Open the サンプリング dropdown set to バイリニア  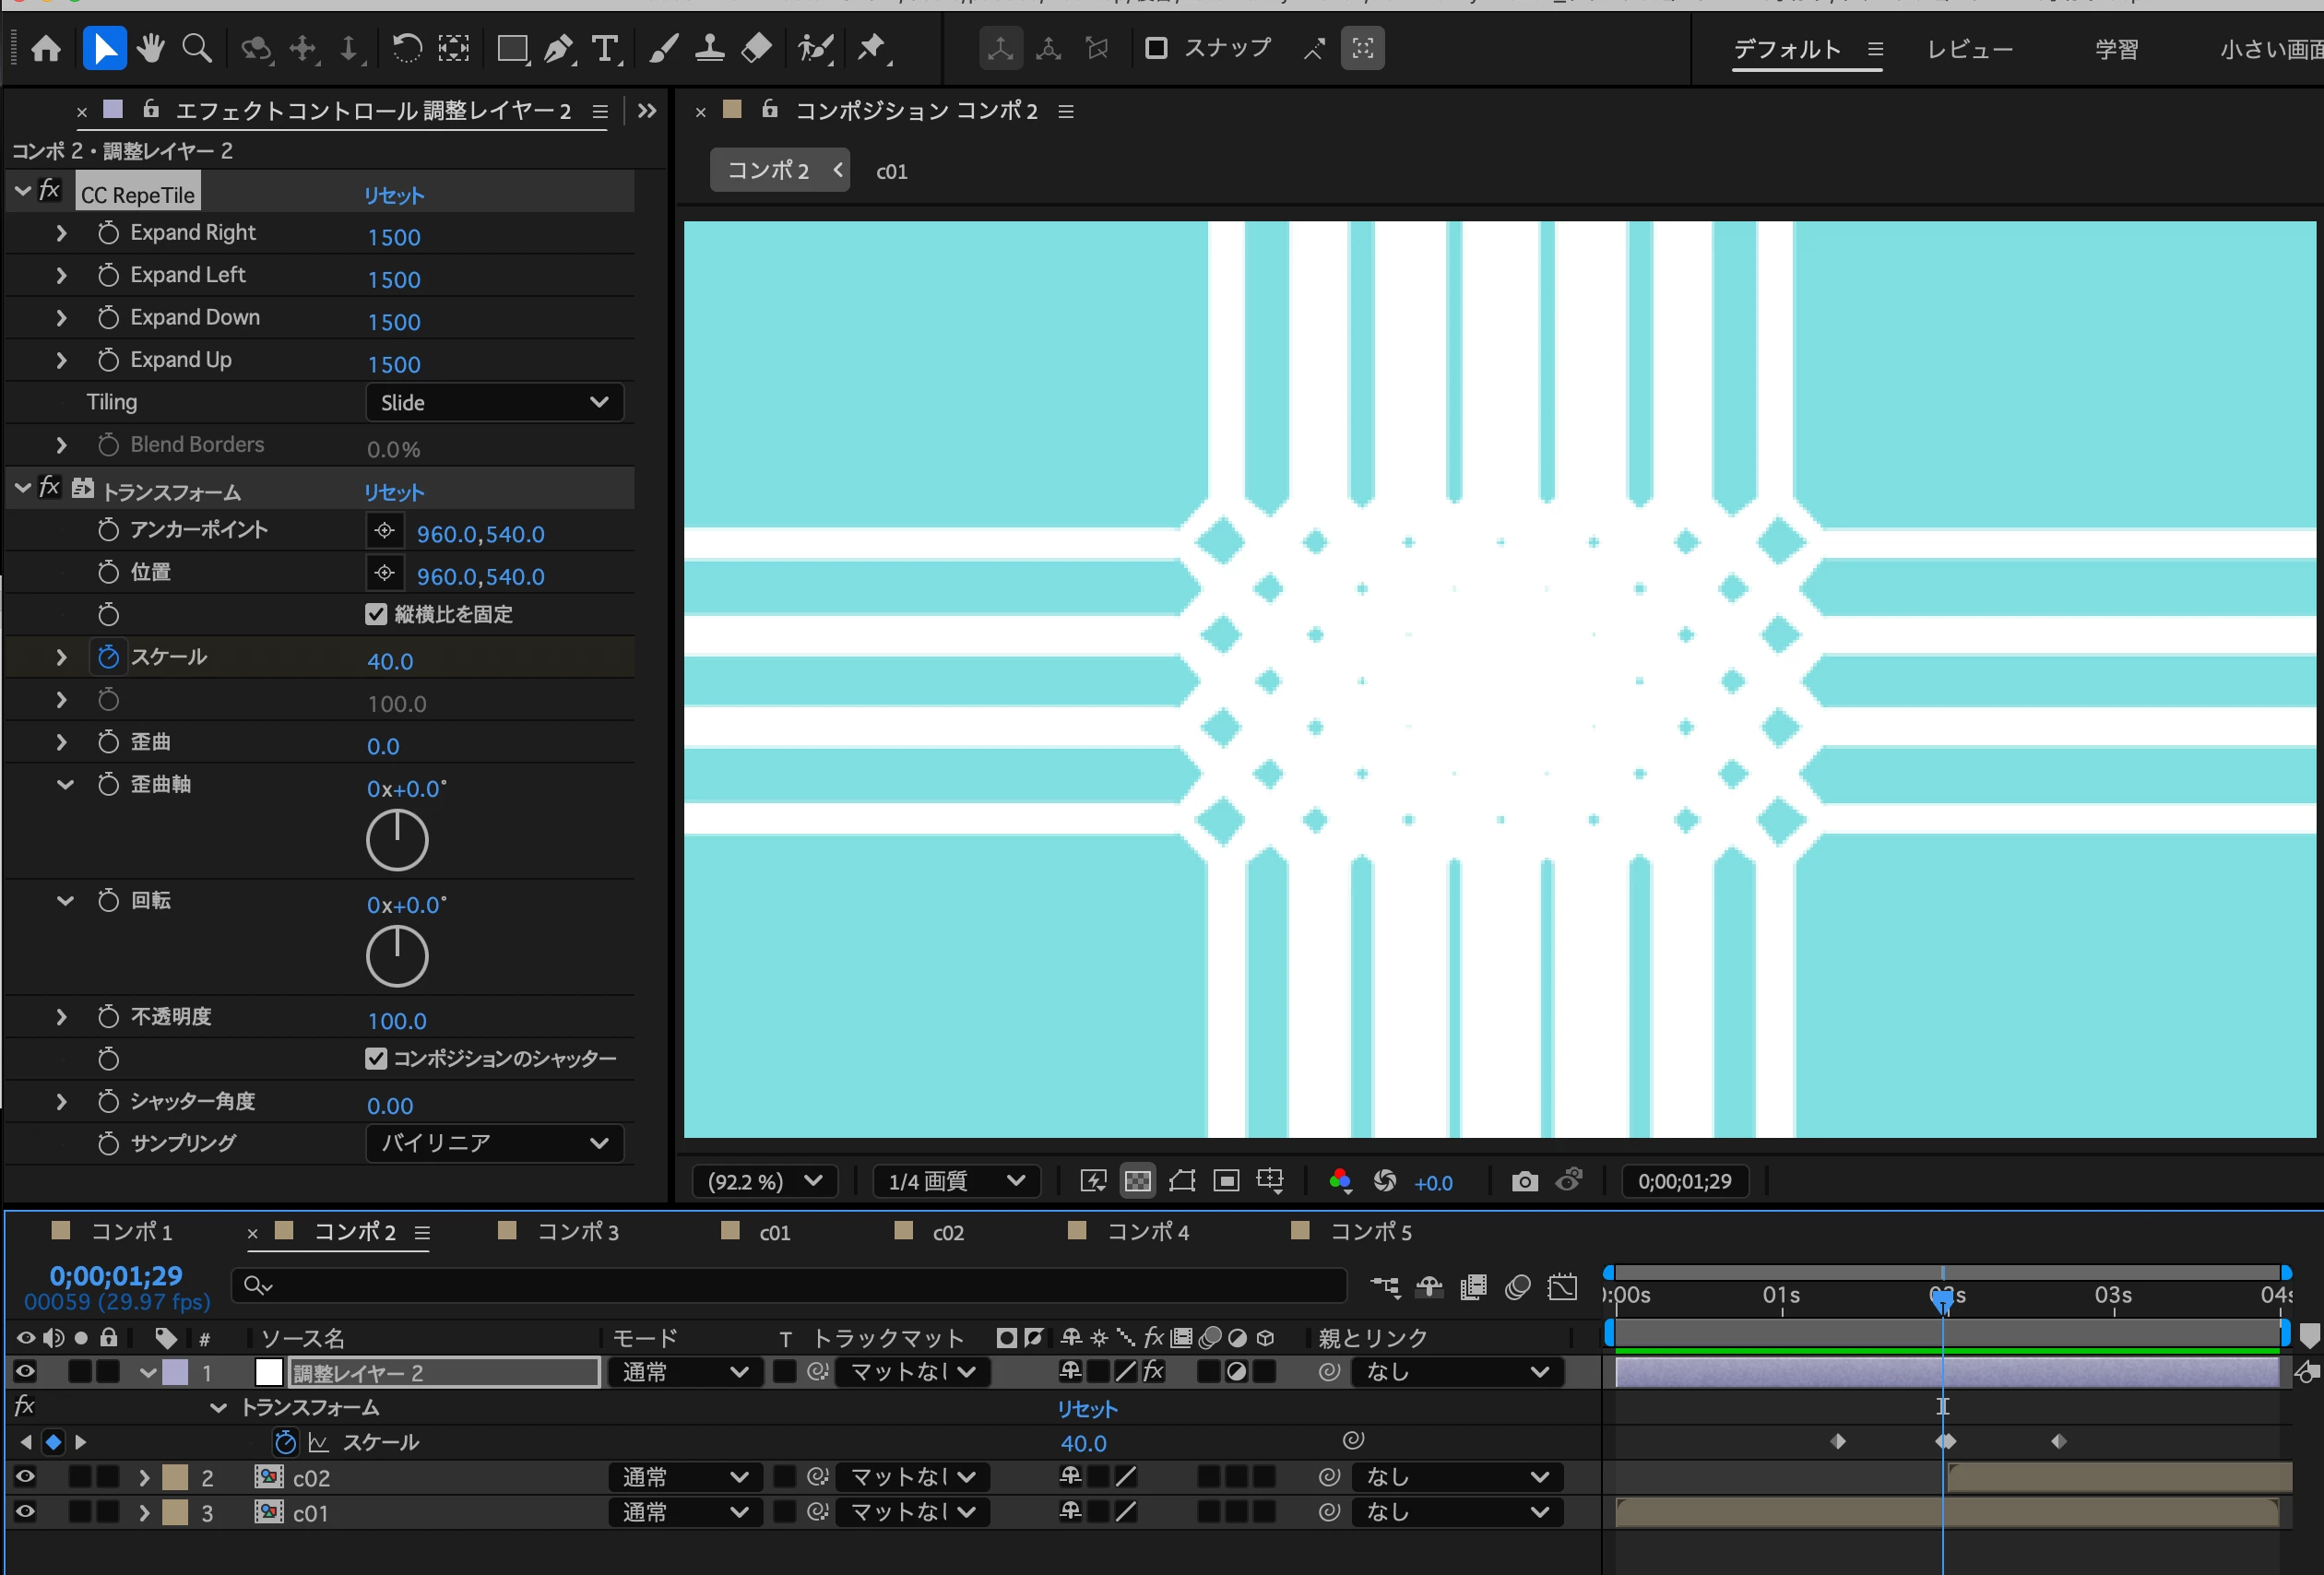494,1143
